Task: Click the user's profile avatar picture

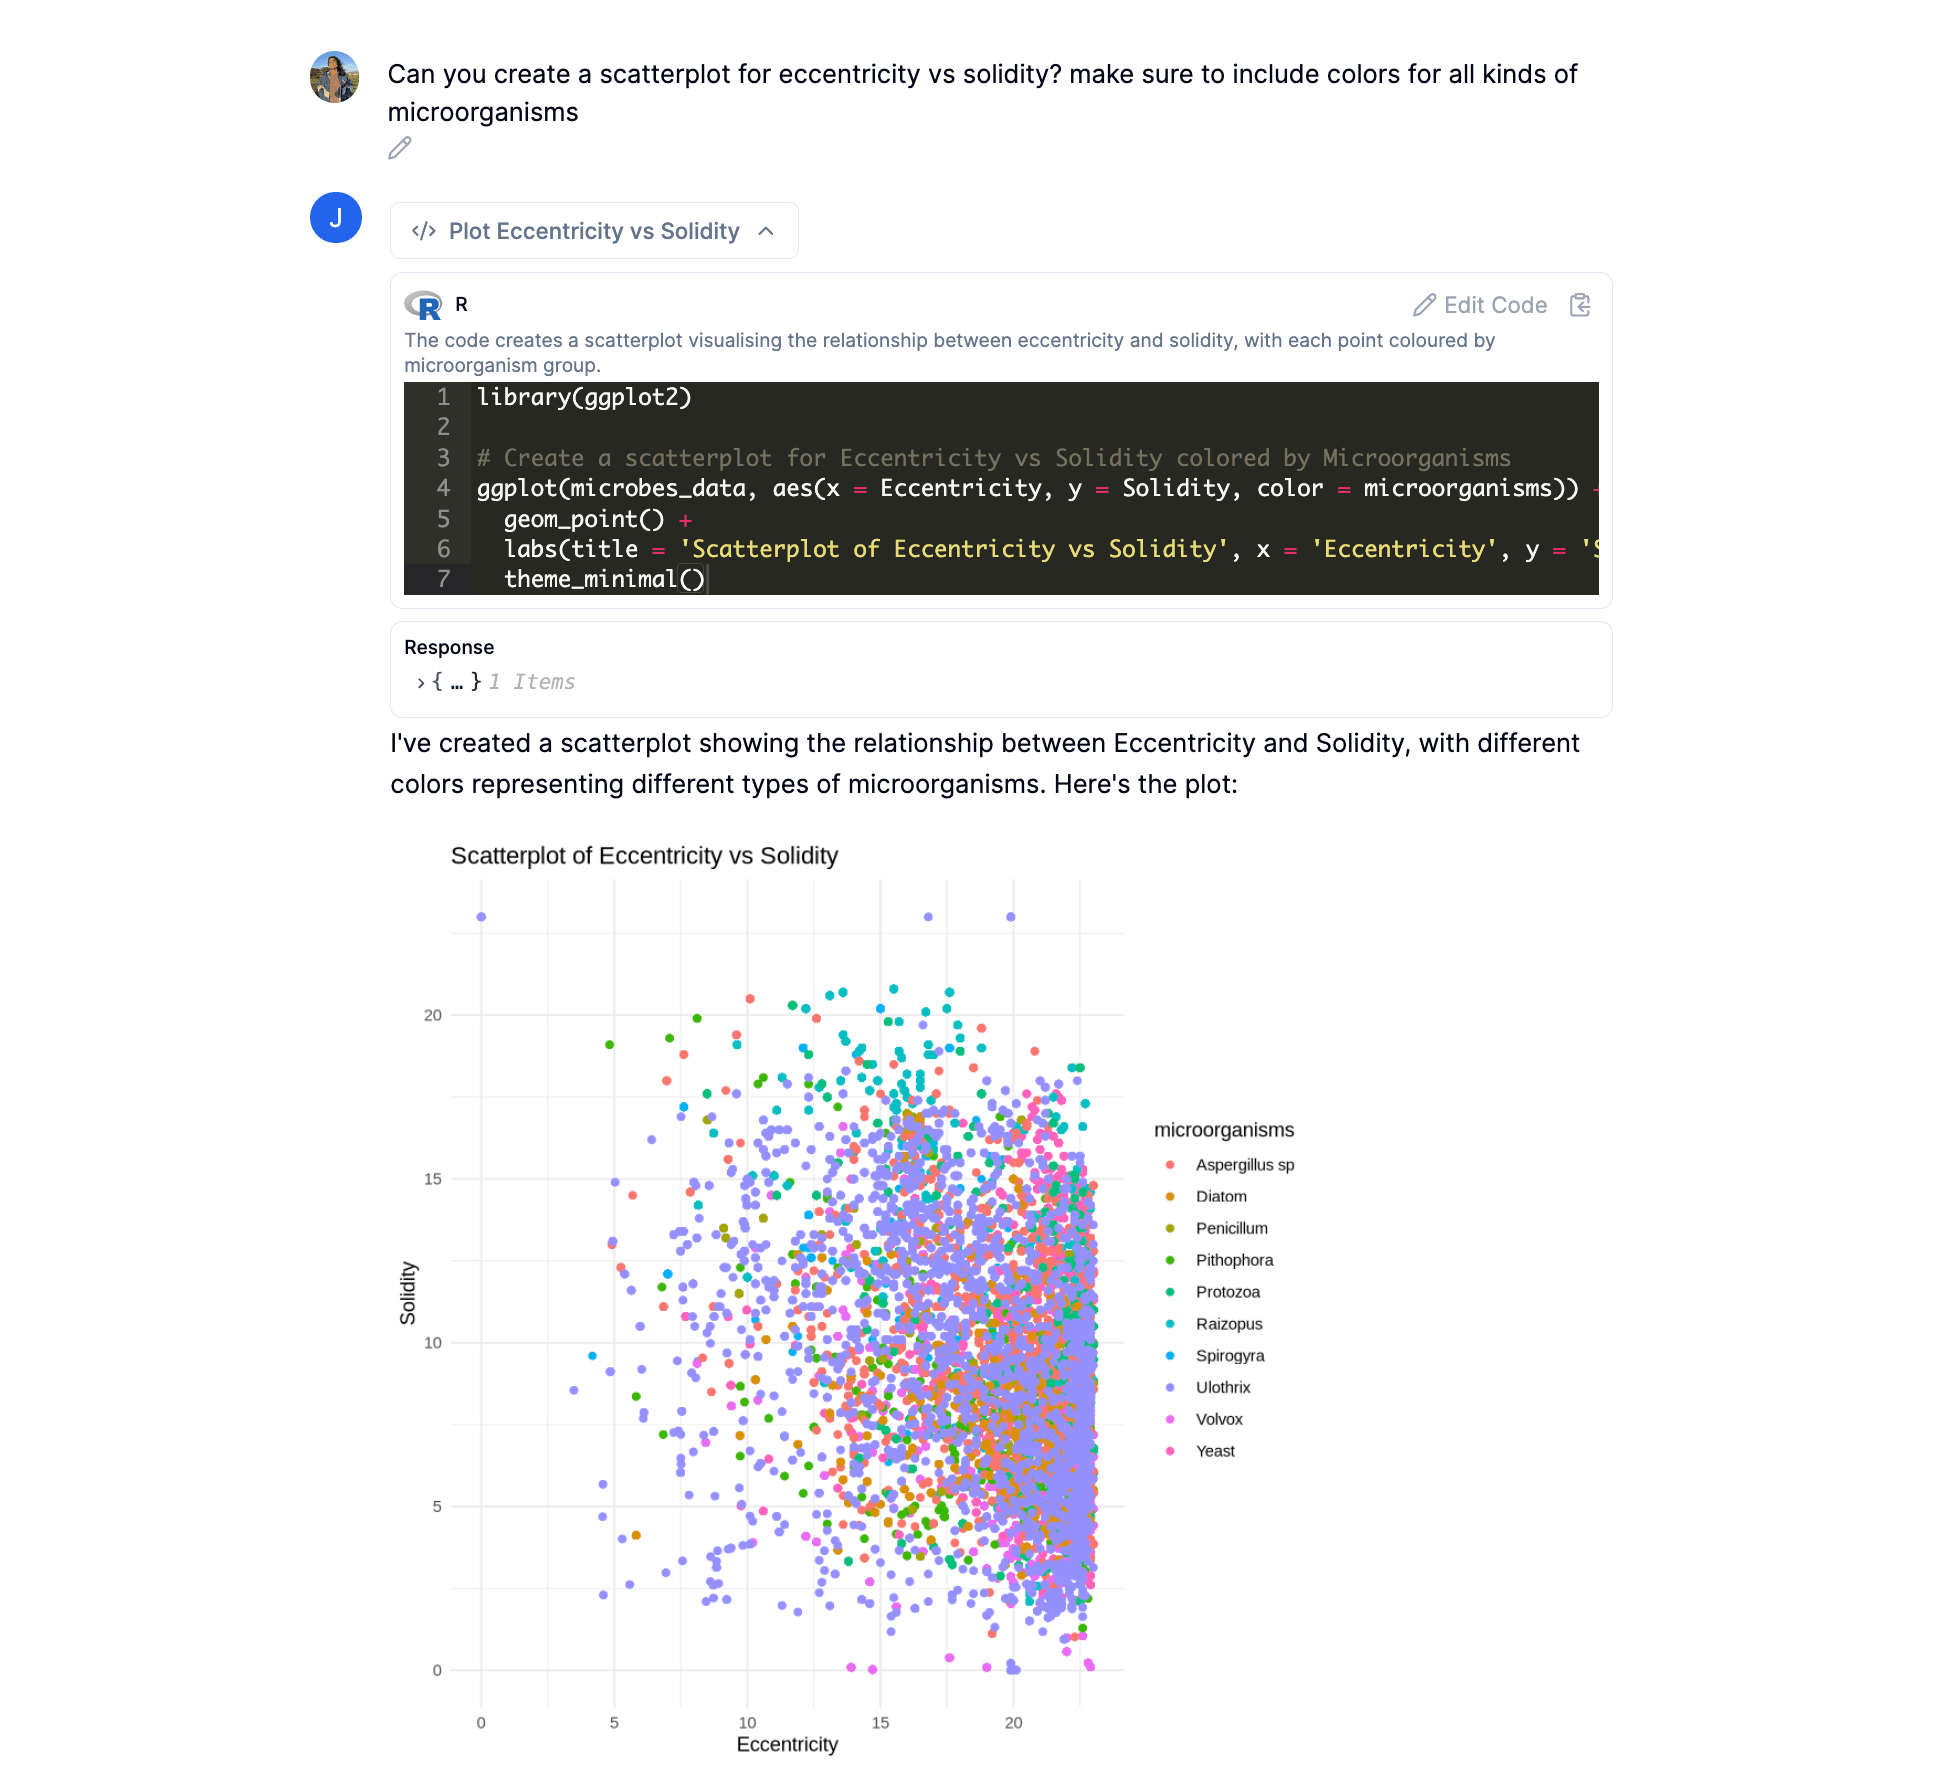Action: pyautogui.click(x=335, y=78)
